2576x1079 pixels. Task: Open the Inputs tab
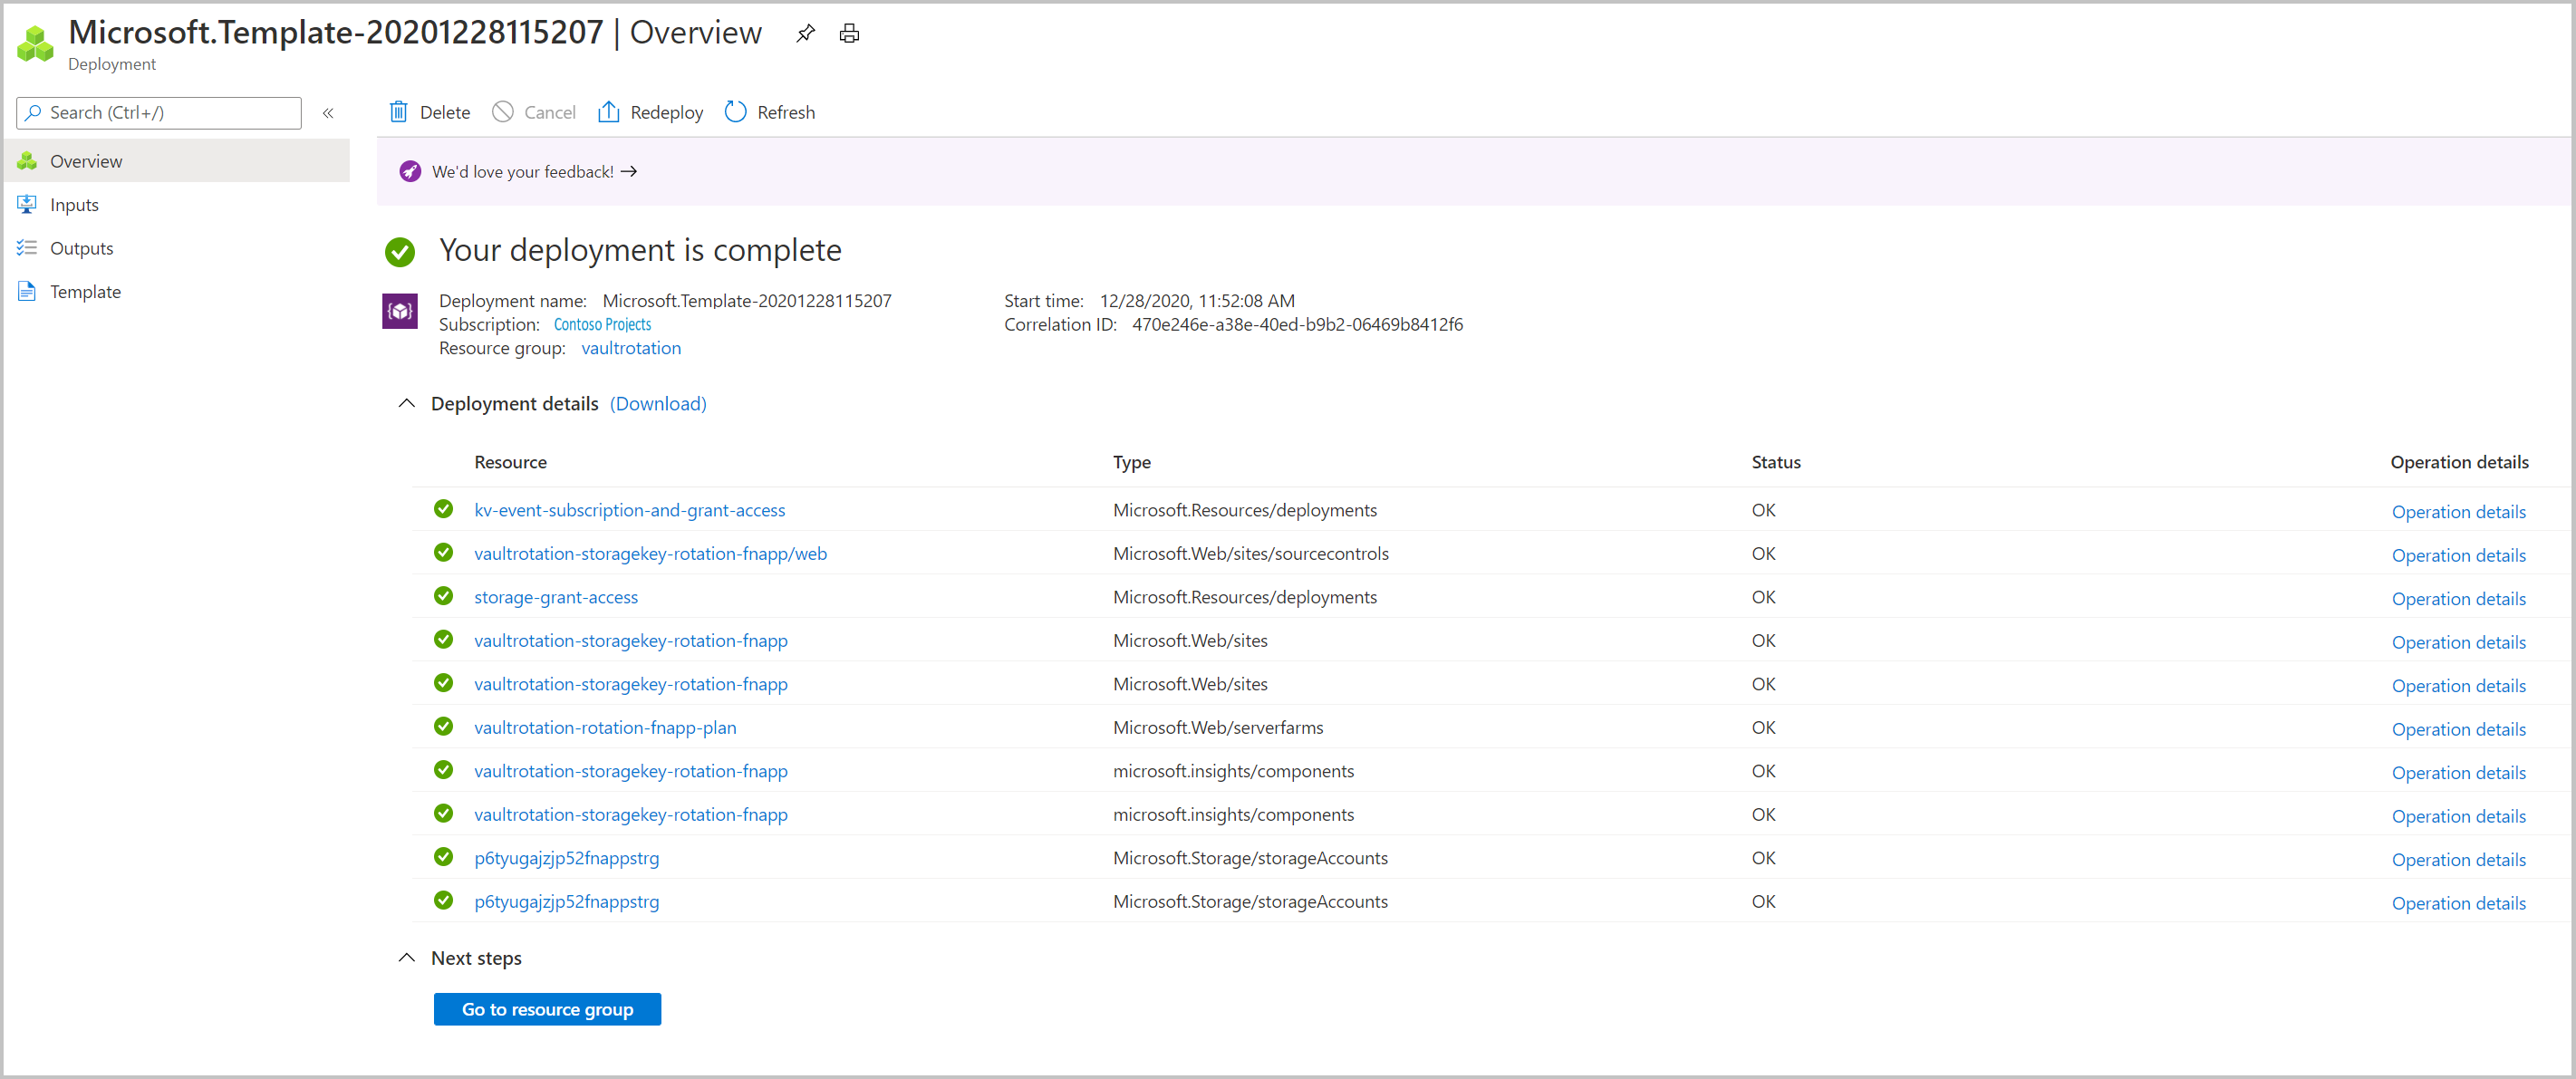click(74, 204)
